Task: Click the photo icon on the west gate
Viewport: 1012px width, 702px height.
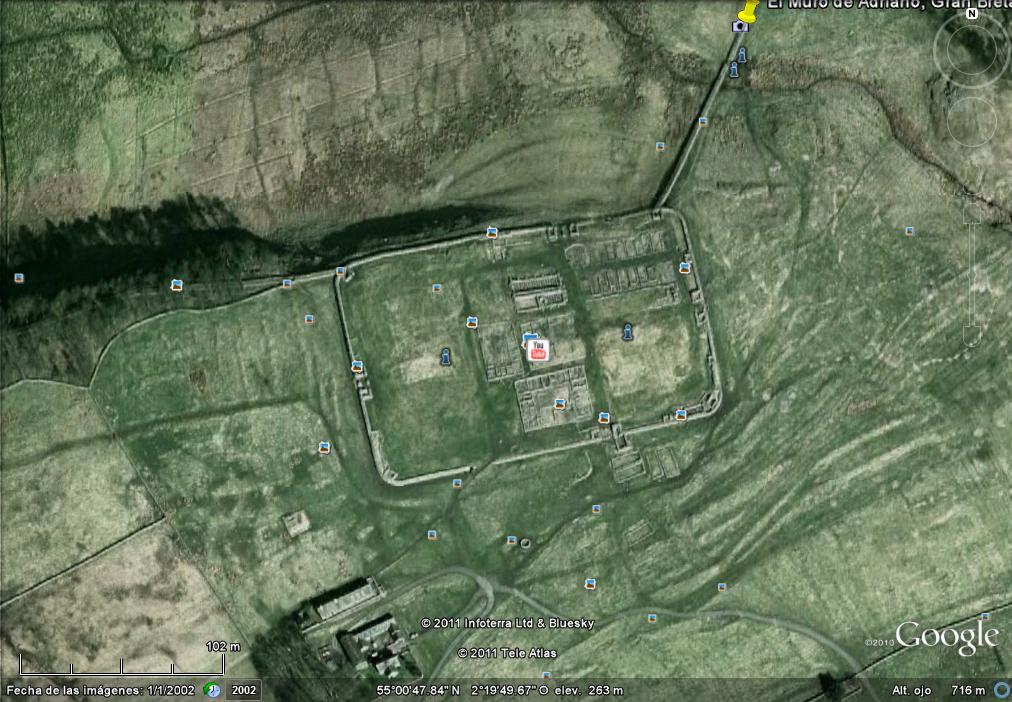Action: 357,366
